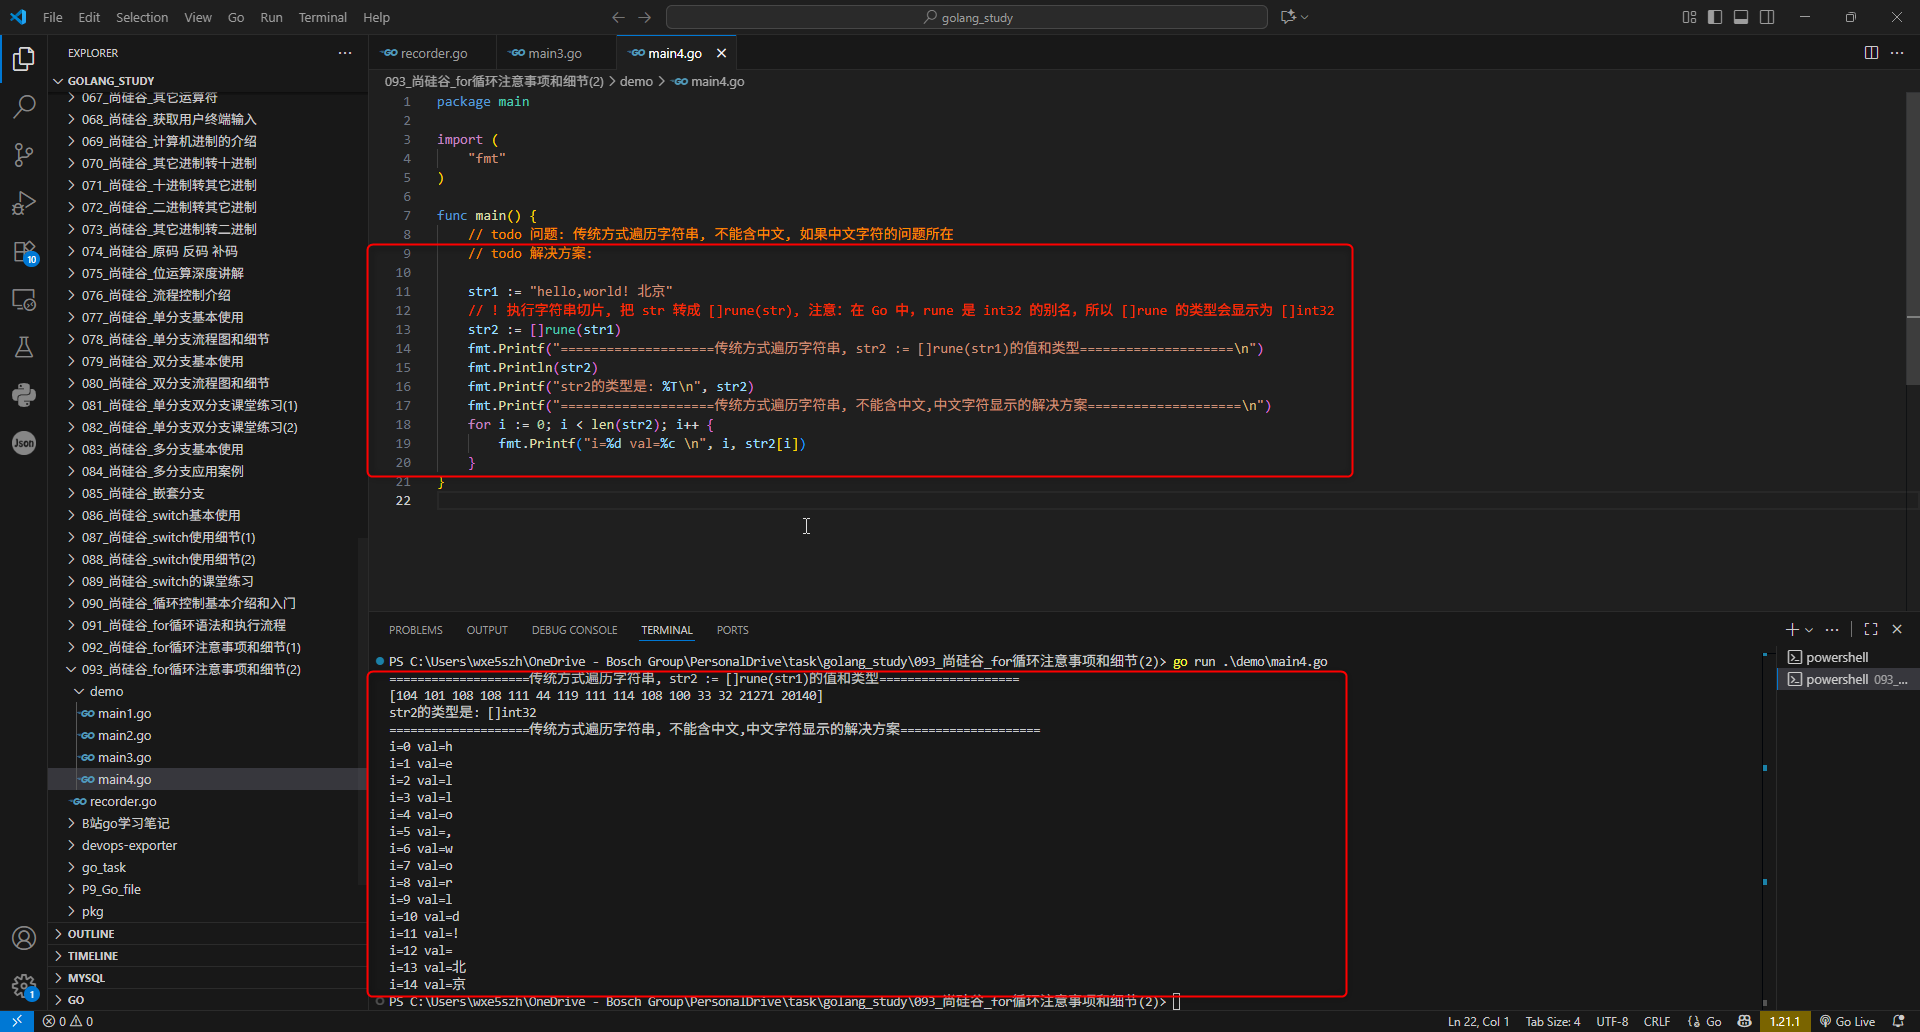Collapse the GOLANG_STUDY root folder
The height and width of the screenshot is (1032, 1920).
pyautogui.click(x=208, y=81)
